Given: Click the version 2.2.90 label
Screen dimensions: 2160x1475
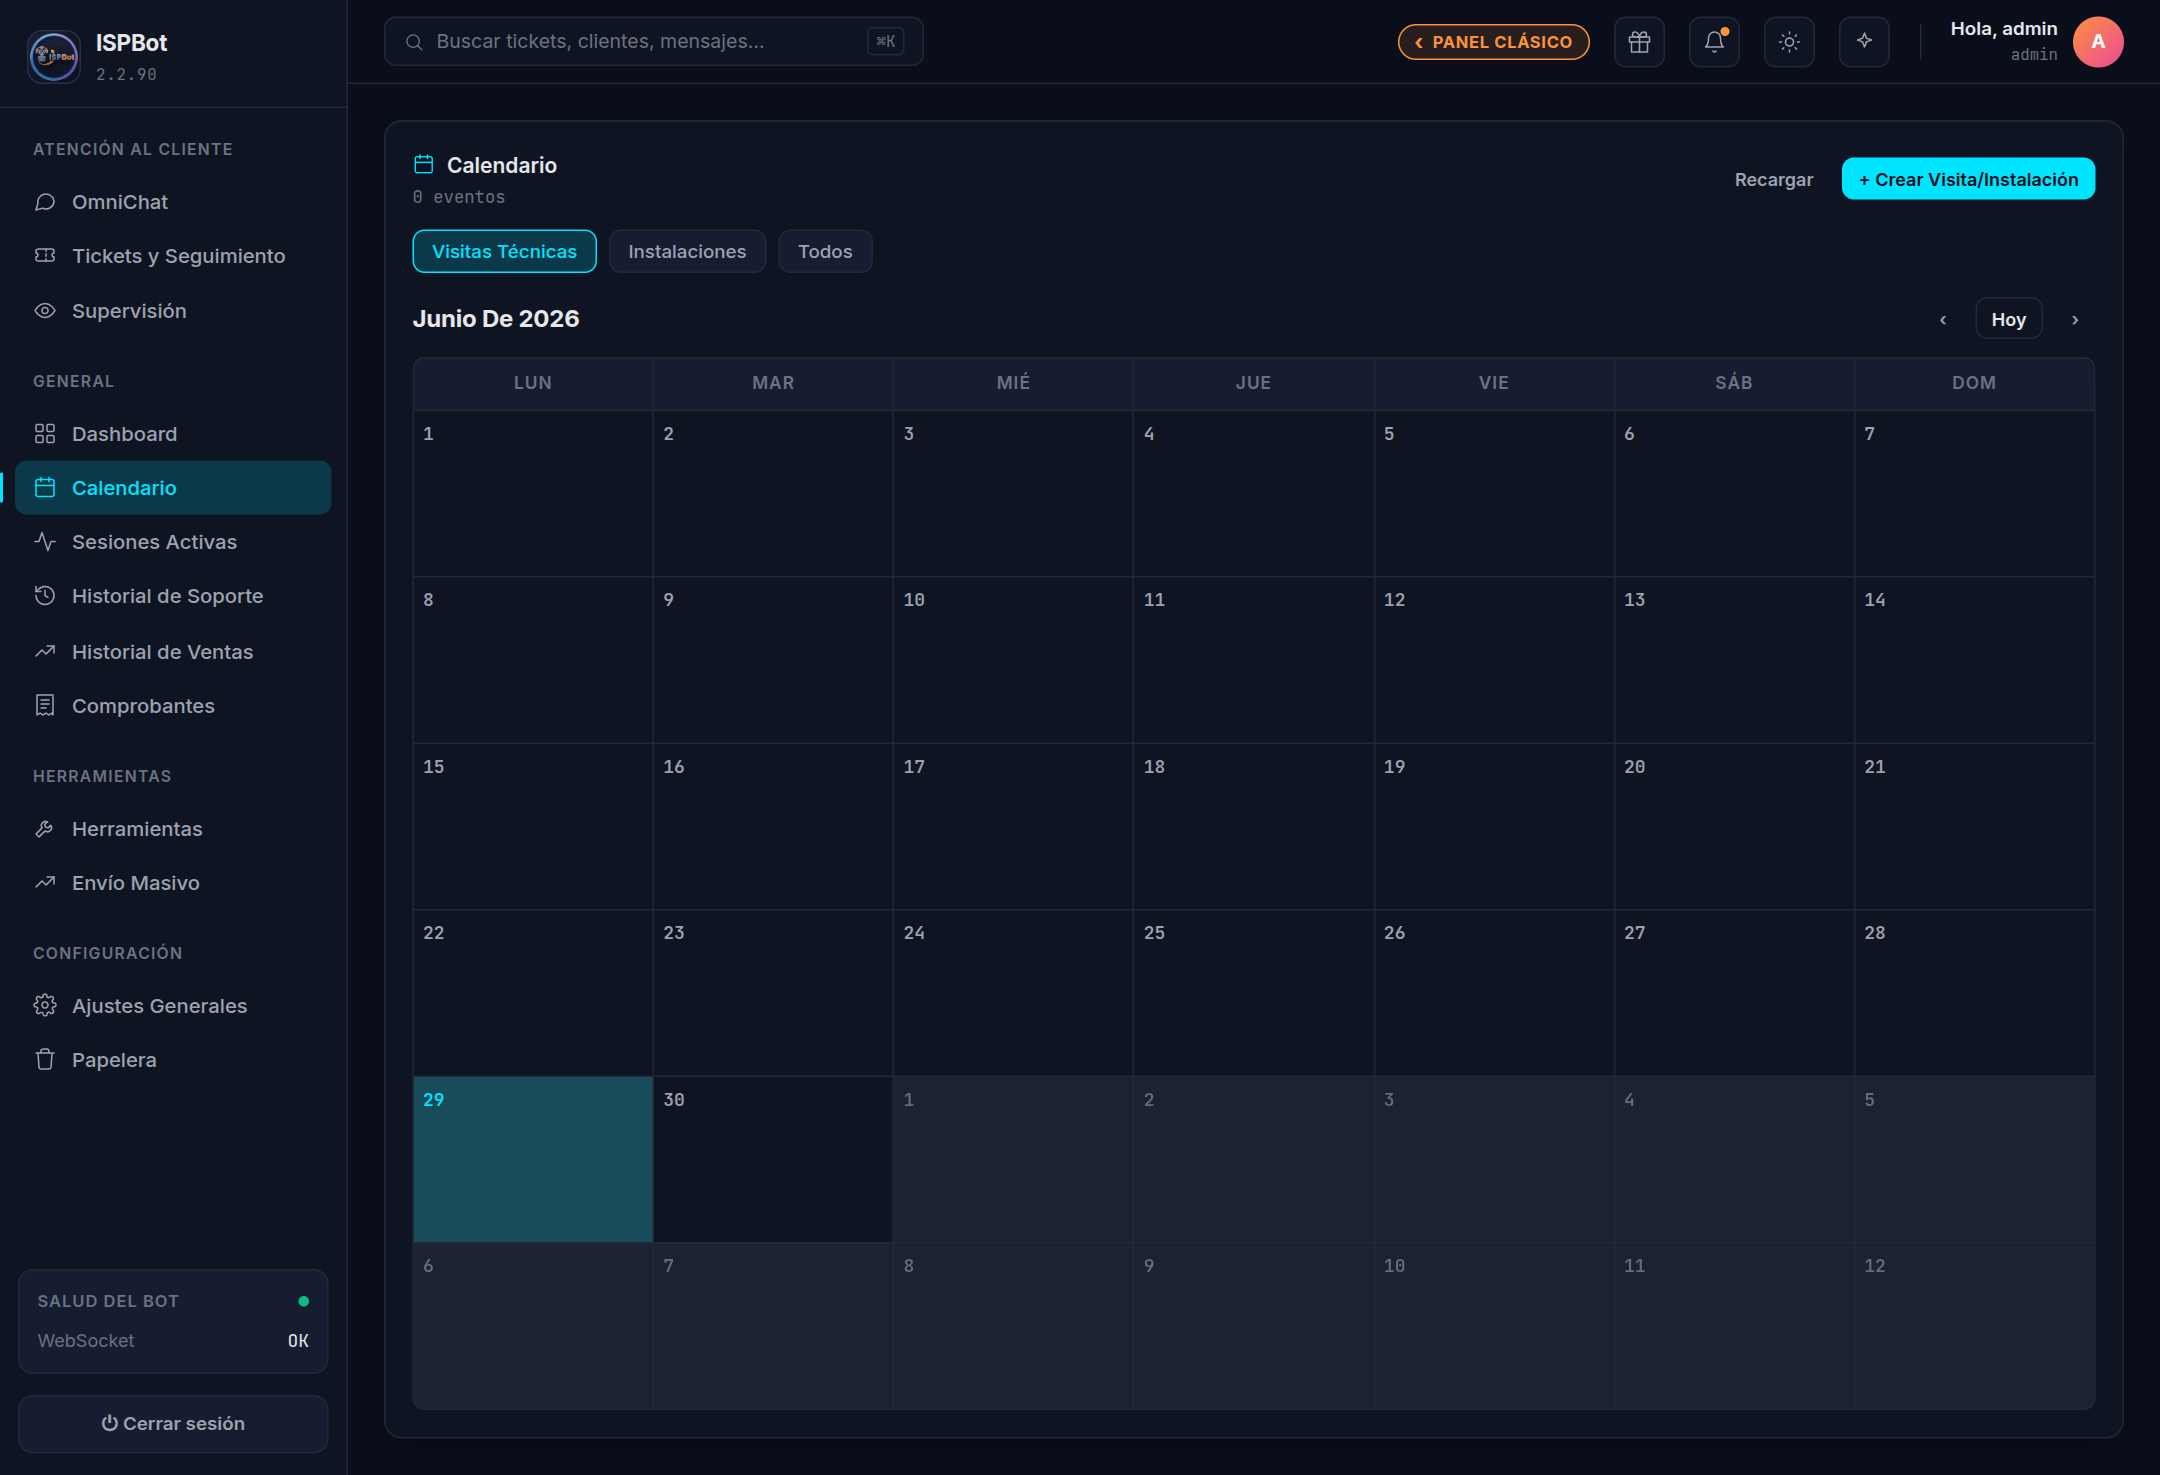Looking at the screenshot, I should click(126, 74).
